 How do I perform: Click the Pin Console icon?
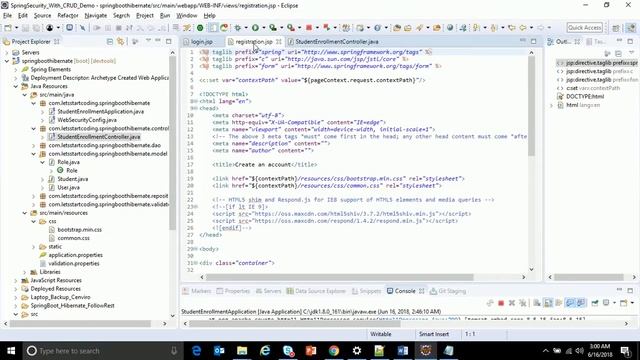click(595, 303)
